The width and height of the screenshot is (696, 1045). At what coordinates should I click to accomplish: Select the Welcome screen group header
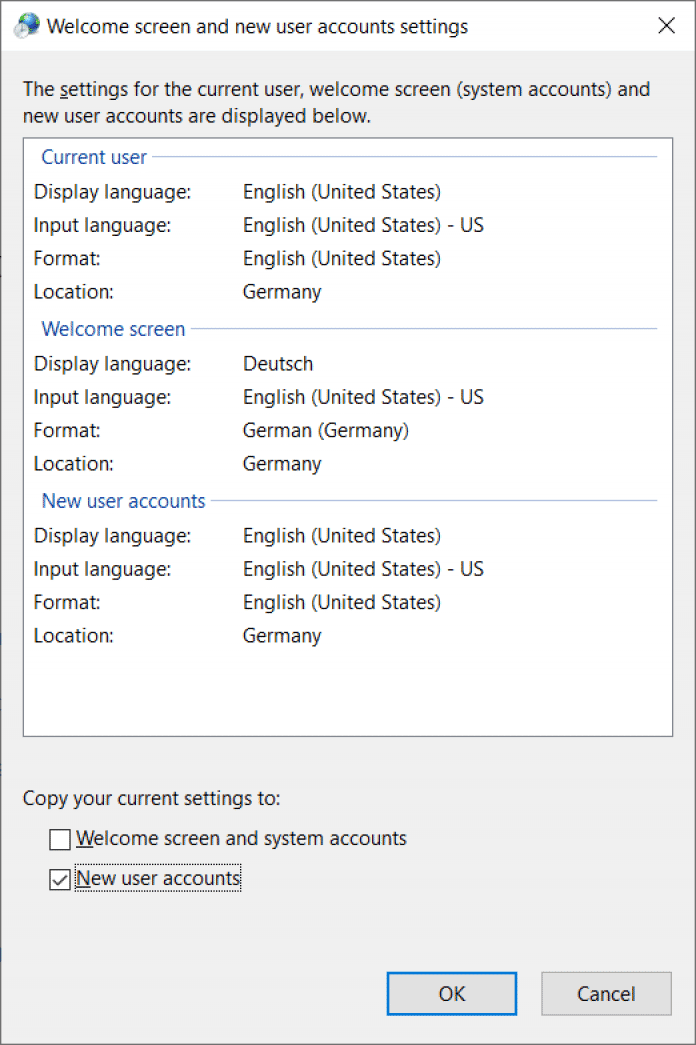click(x=113, y=329)
